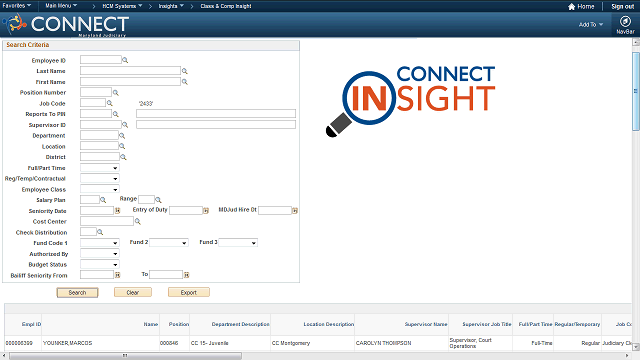
Task: Click the Clear button
Action: pos(133,293)
